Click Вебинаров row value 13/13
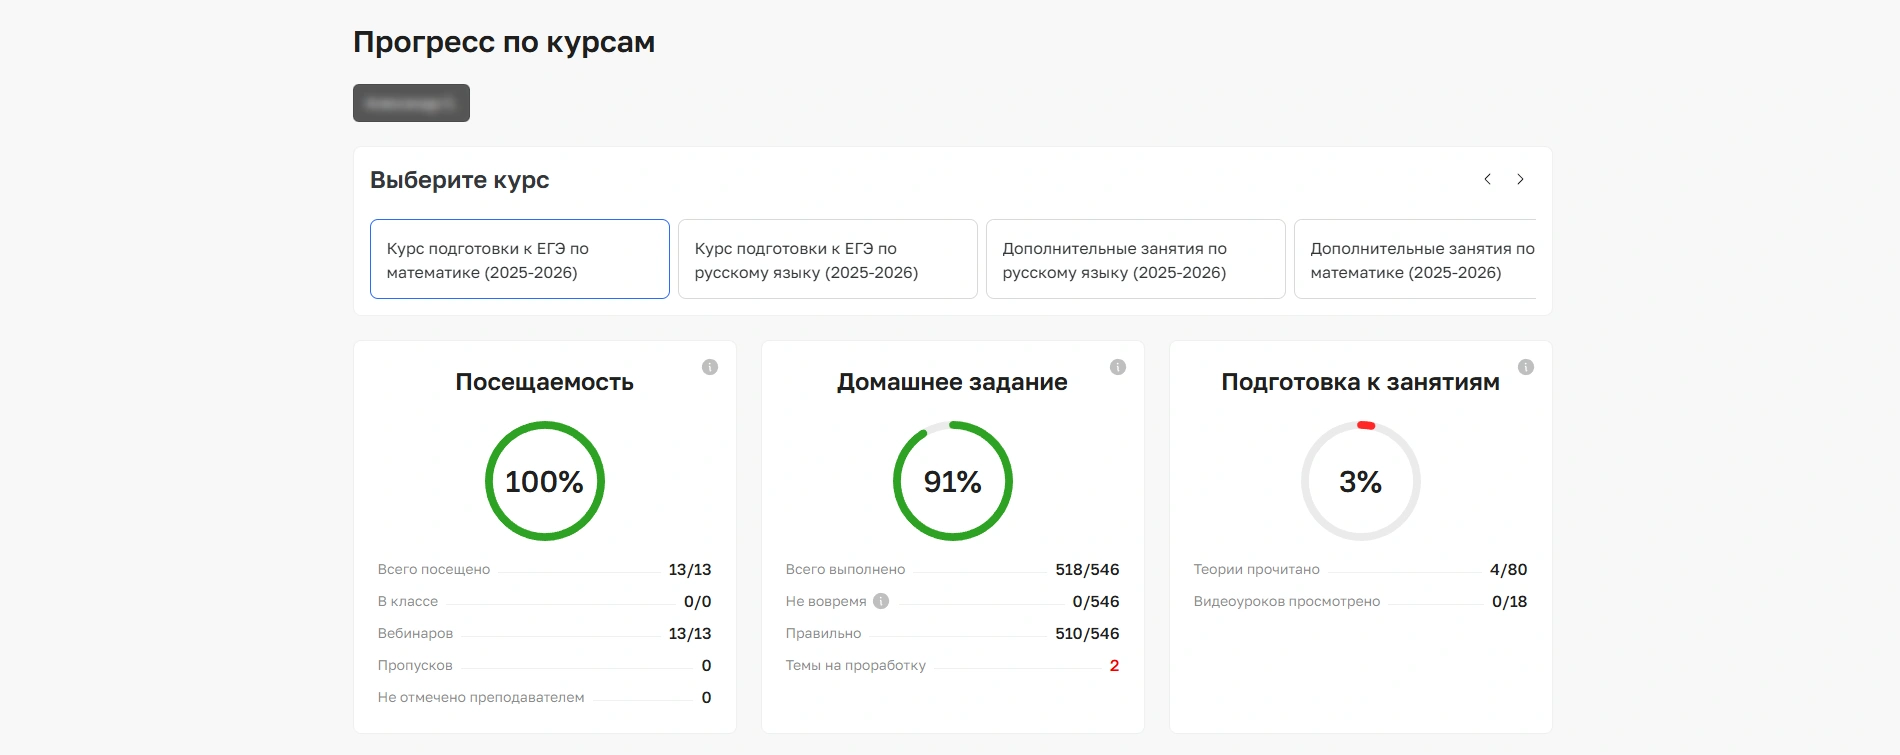This screenshot has height=755, width=1900. pos(689,634)
